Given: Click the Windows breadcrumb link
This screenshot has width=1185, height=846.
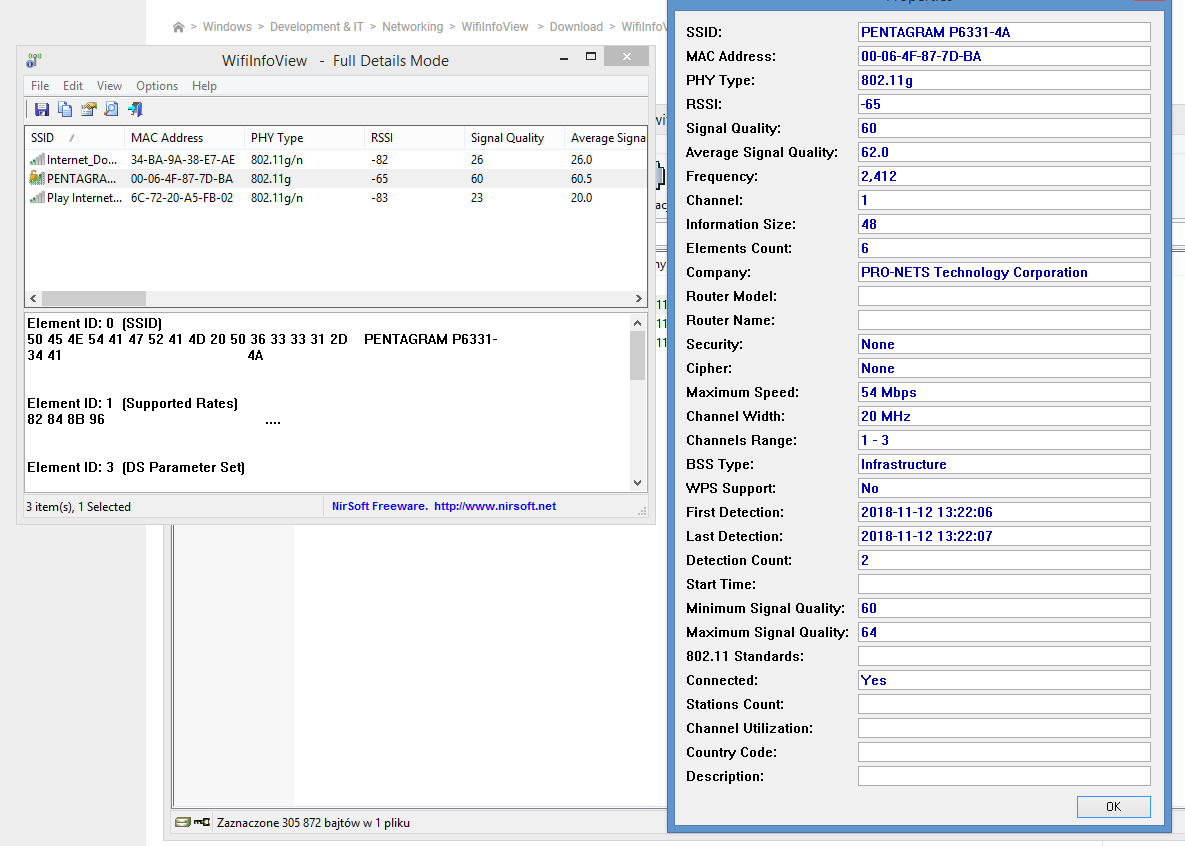Looking at the screenshot, I should click(227, 27).
